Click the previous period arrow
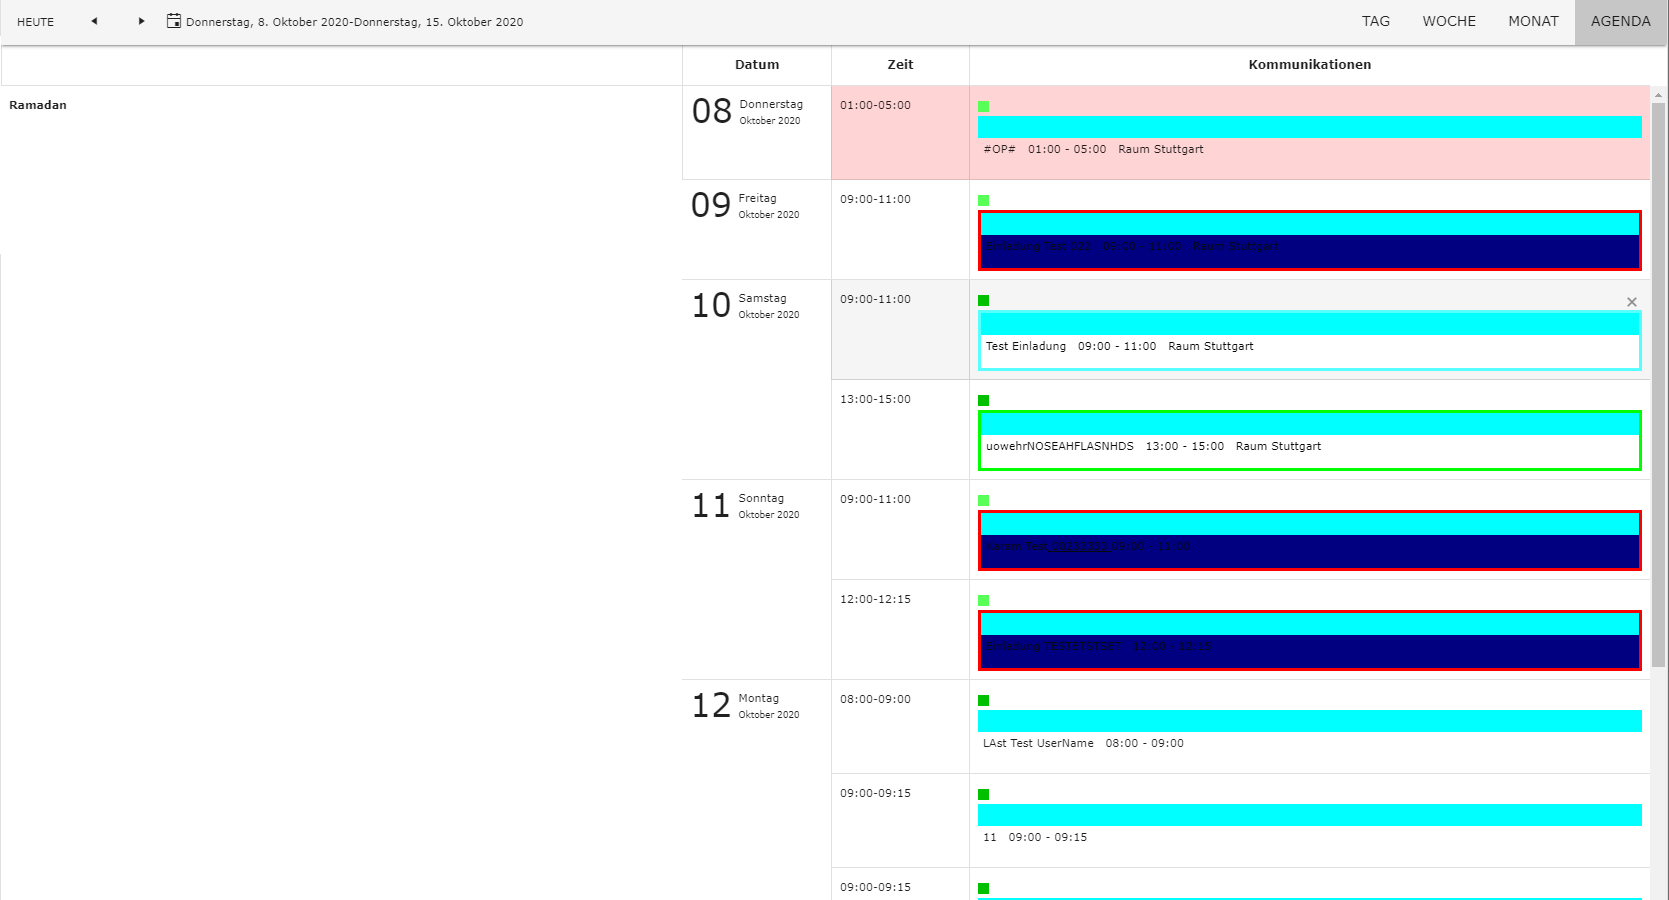This screenshot has width=1669, height=900. [x=94, y=21]
